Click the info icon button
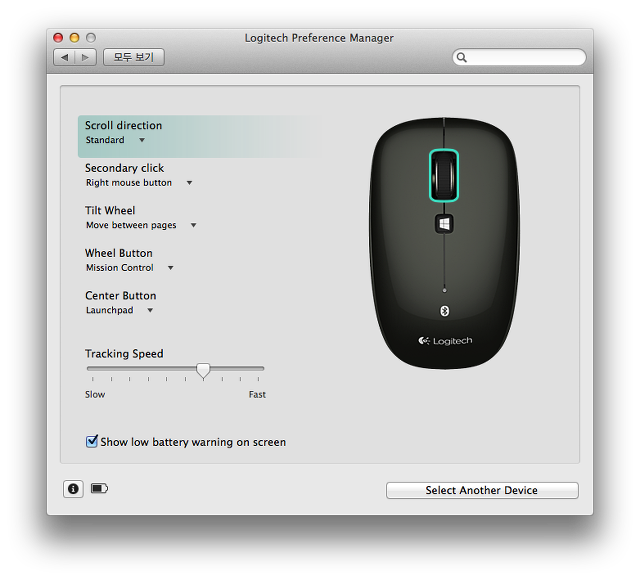This screenshot has width=640, height=580. pos(73,489)
